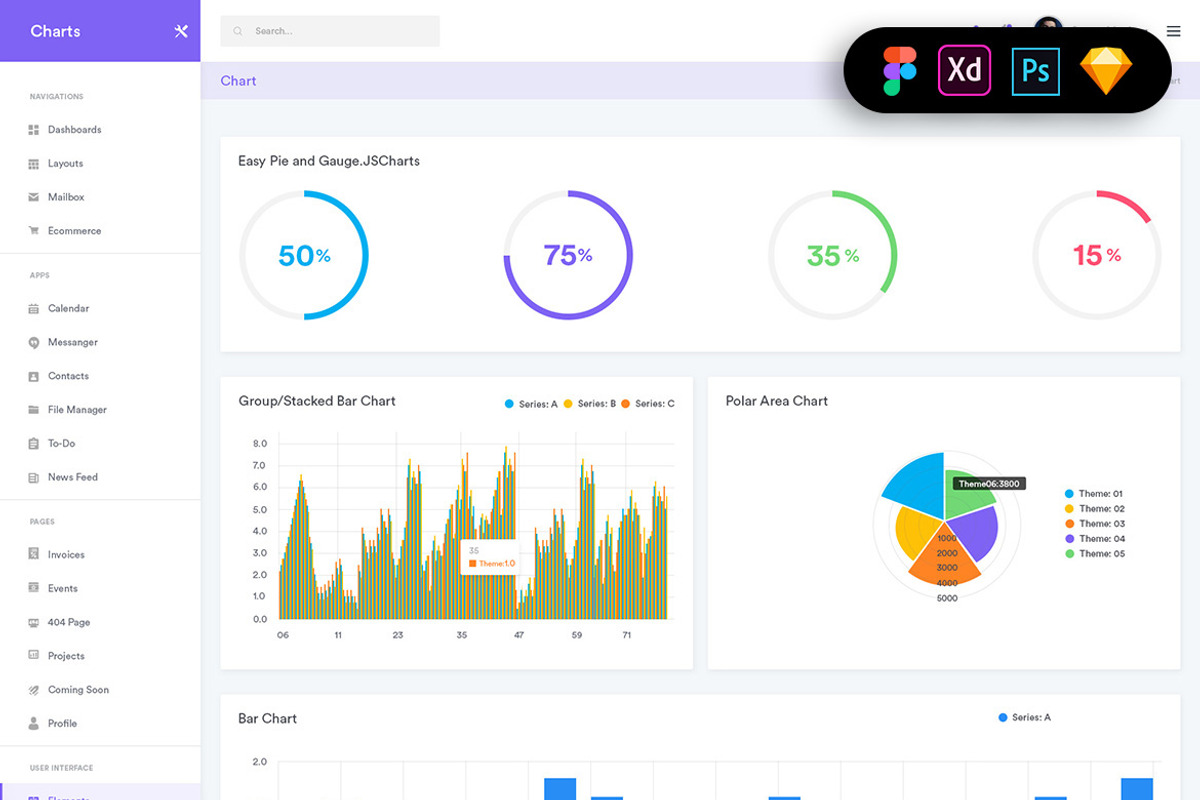The width and height of the screenshot is (1200, 800).
Task: Click the 75% gauge chart
Action: (x=567, y=255)
